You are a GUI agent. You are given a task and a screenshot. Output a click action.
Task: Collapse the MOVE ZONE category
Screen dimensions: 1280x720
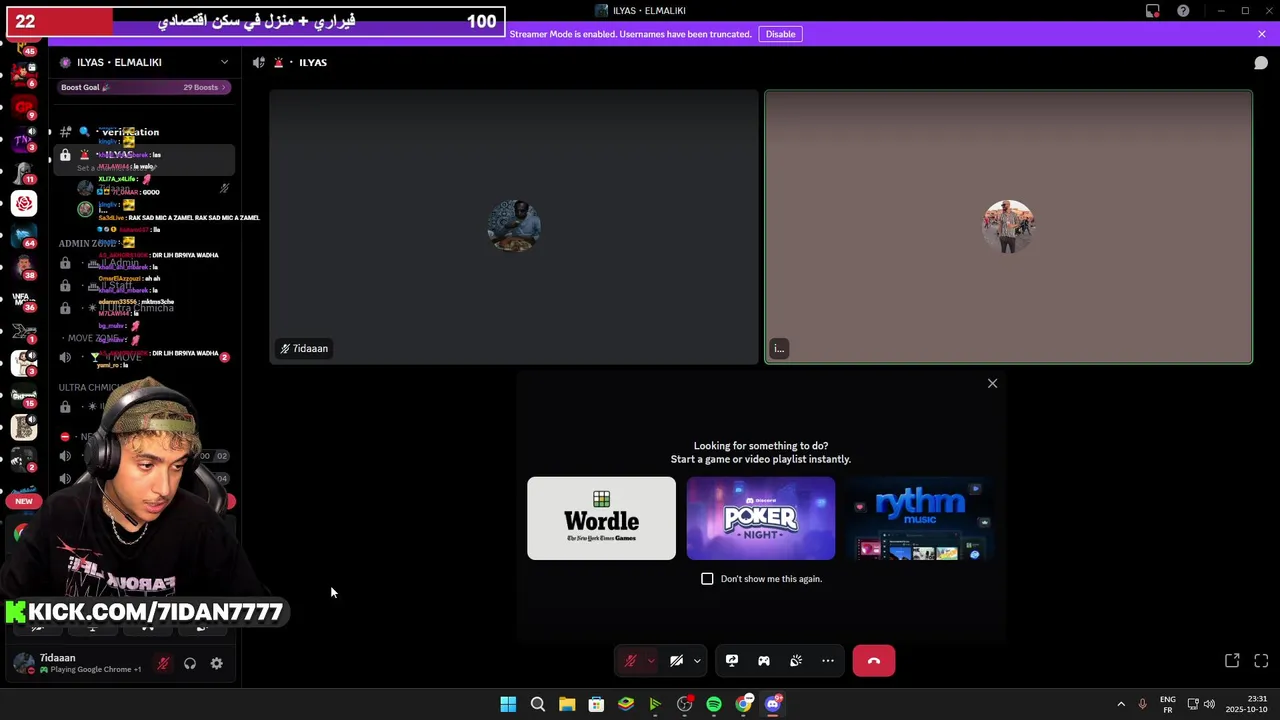click(x=92, y=338)
